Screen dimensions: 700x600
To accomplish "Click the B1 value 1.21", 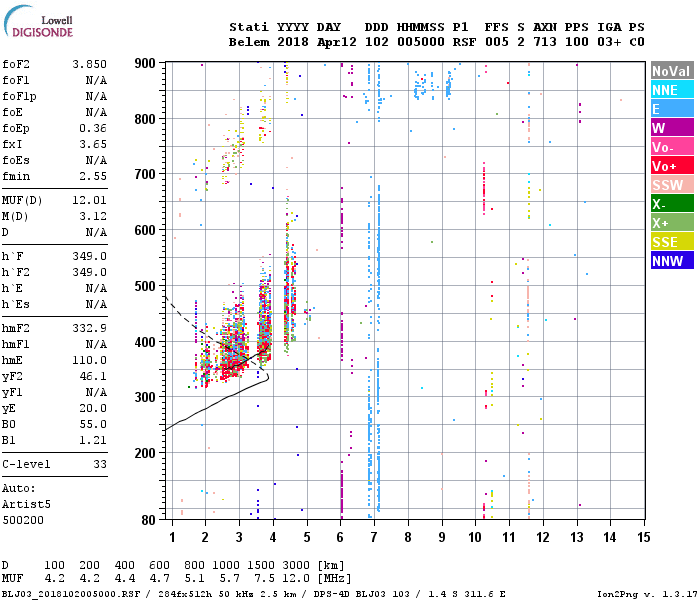I will pos(93,440).
